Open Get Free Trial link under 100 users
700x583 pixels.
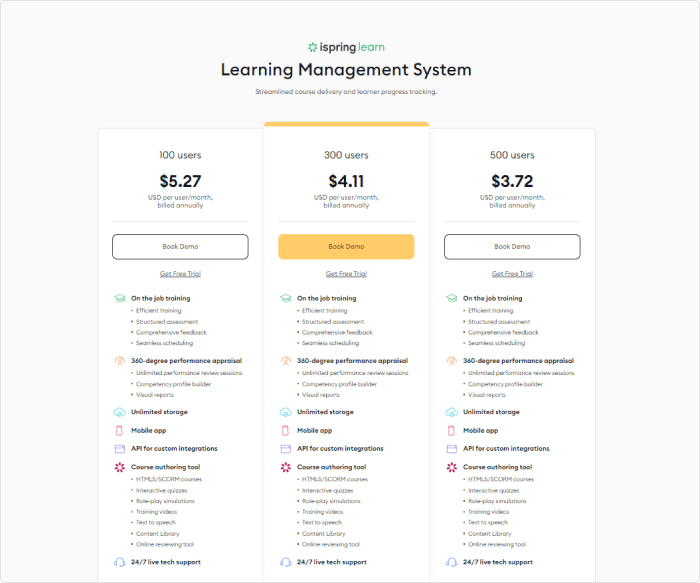180,274
